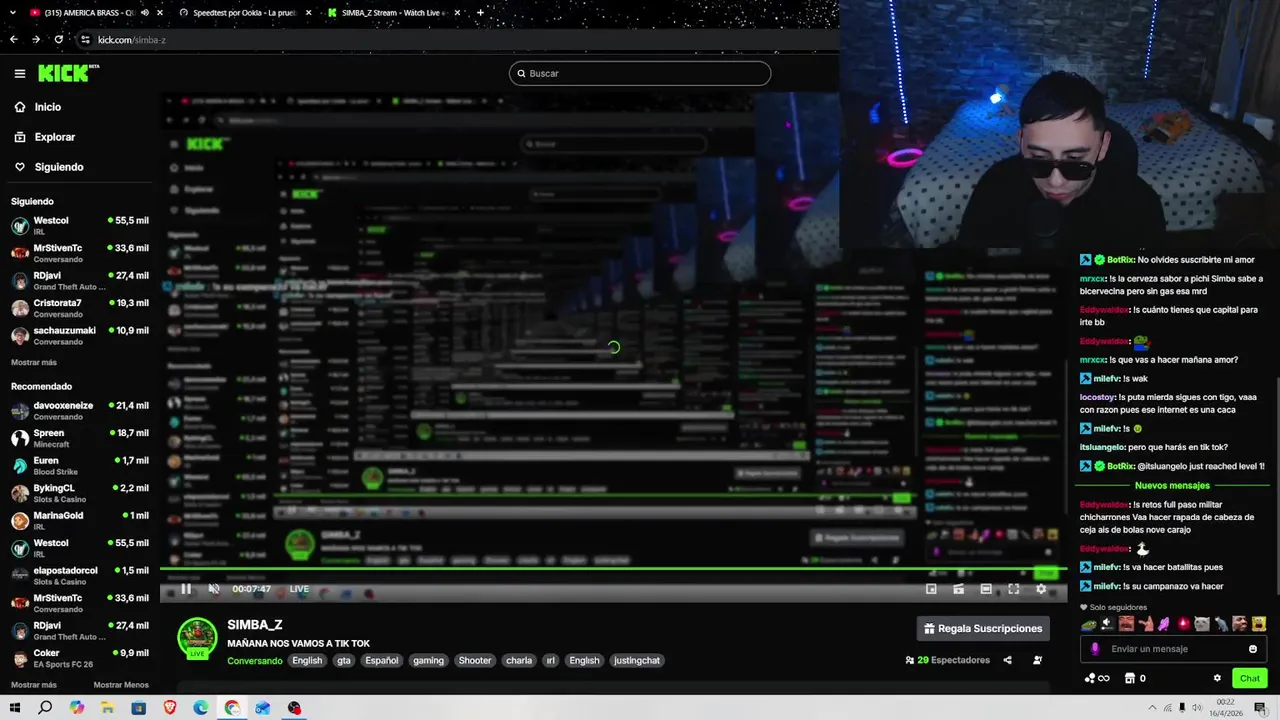Open elapostadorcol recommended channel
1280x720 pixels.
tap(80, 576)
